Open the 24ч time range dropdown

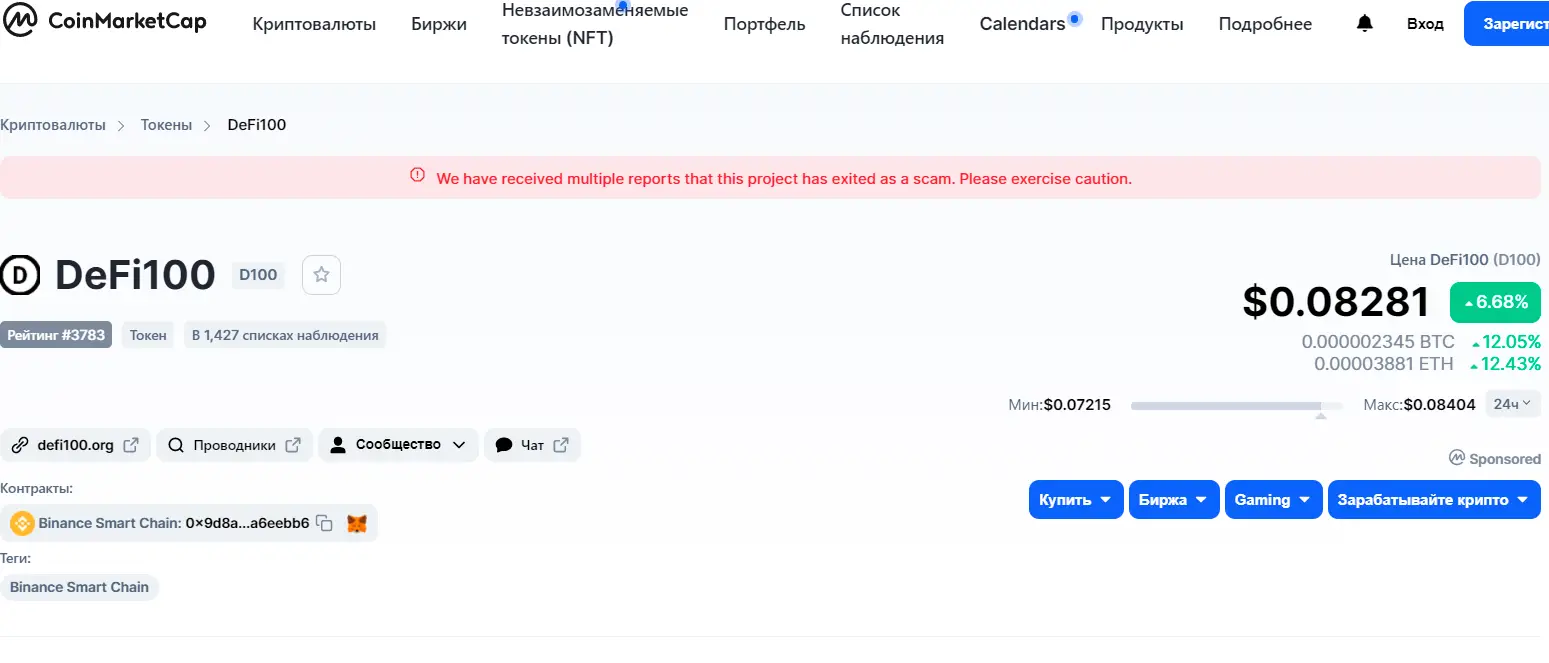(x=1513, y=404)
